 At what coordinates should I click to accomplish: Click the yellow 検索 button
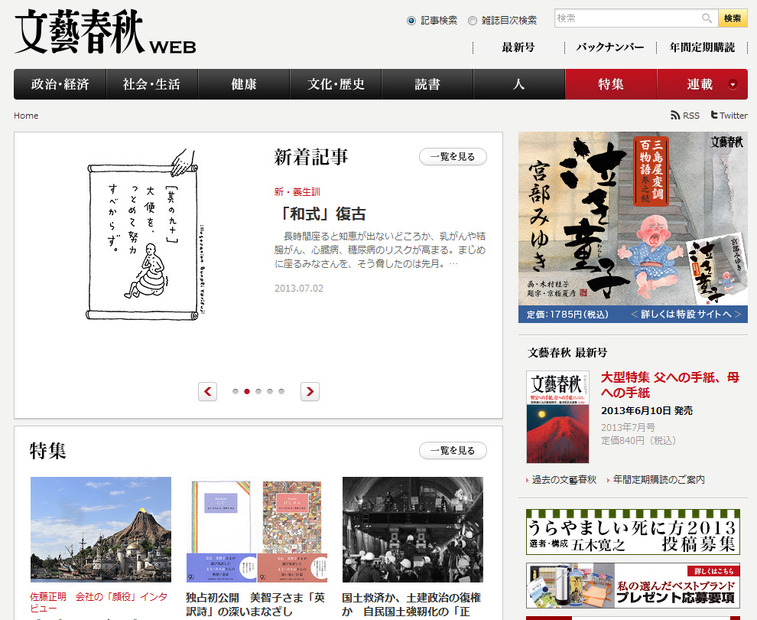732,18
